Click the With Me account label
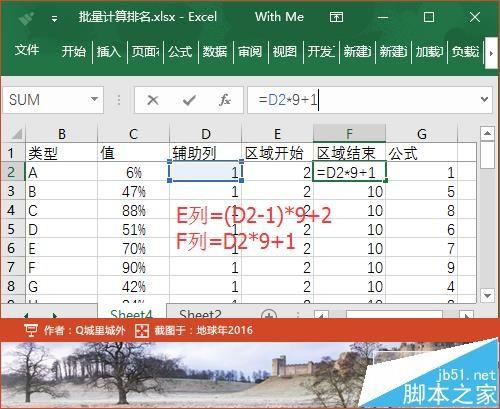Screen dimensions: 500x409 (x=279, y=17)
